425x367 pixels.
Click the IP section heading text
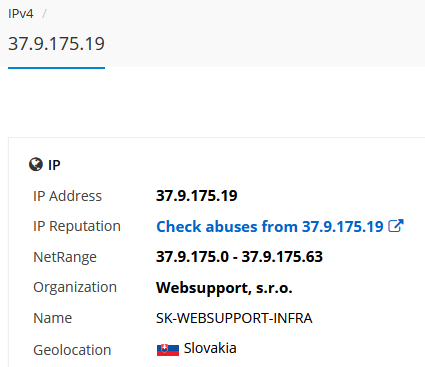tap(54, 165)
